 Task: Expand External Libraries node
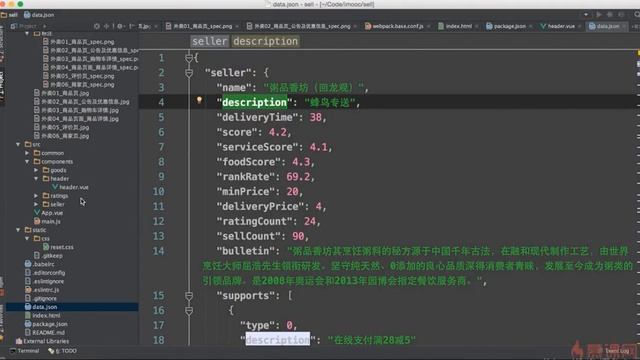(42, 341)
